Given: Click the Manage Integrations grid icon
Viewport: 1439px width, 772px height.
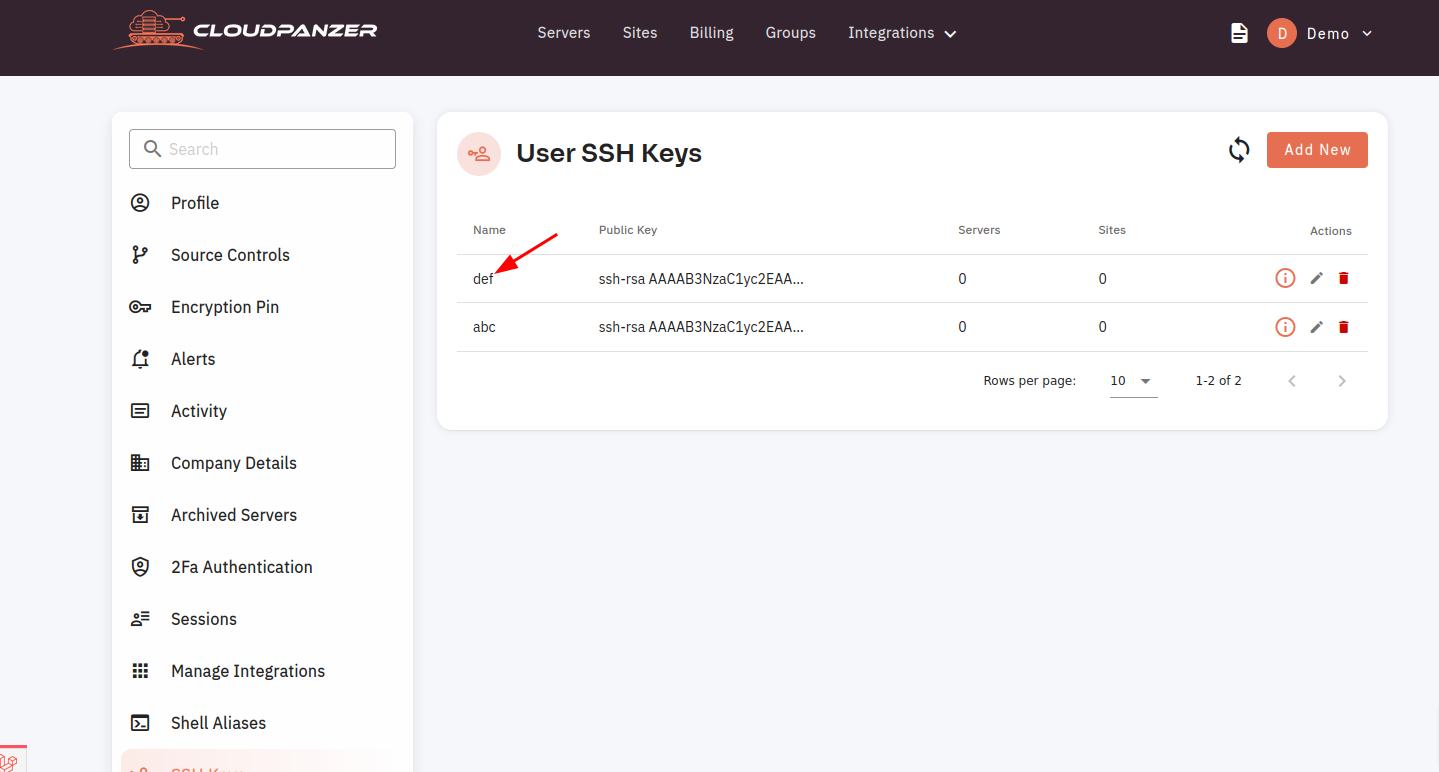Looking at the screenshot, I should [140, 671].
